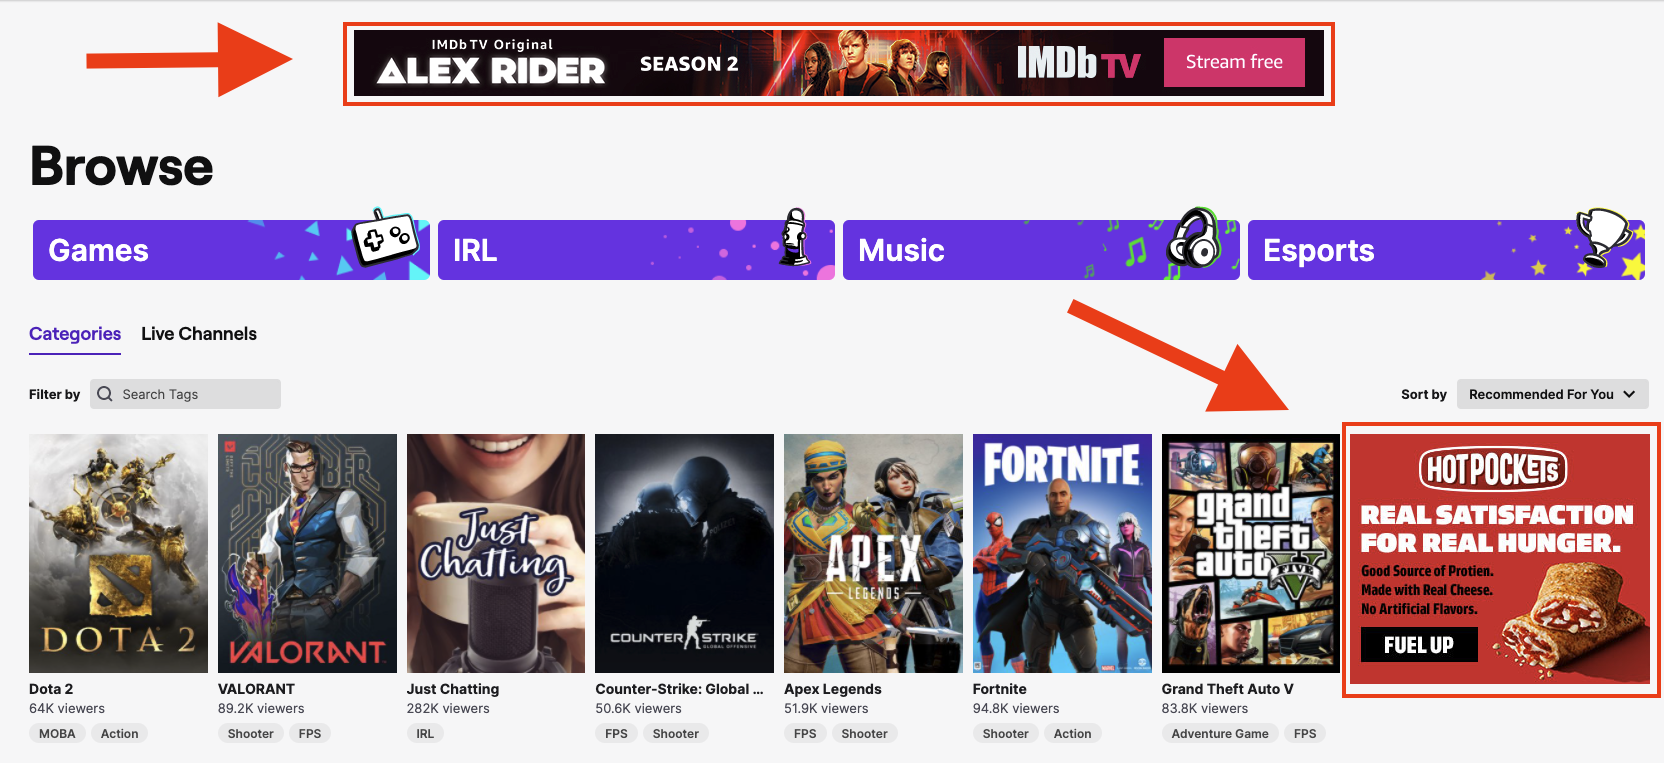The image size is (1664, 763).
Task: Focus the Search Tags input field
Action: 185,394
